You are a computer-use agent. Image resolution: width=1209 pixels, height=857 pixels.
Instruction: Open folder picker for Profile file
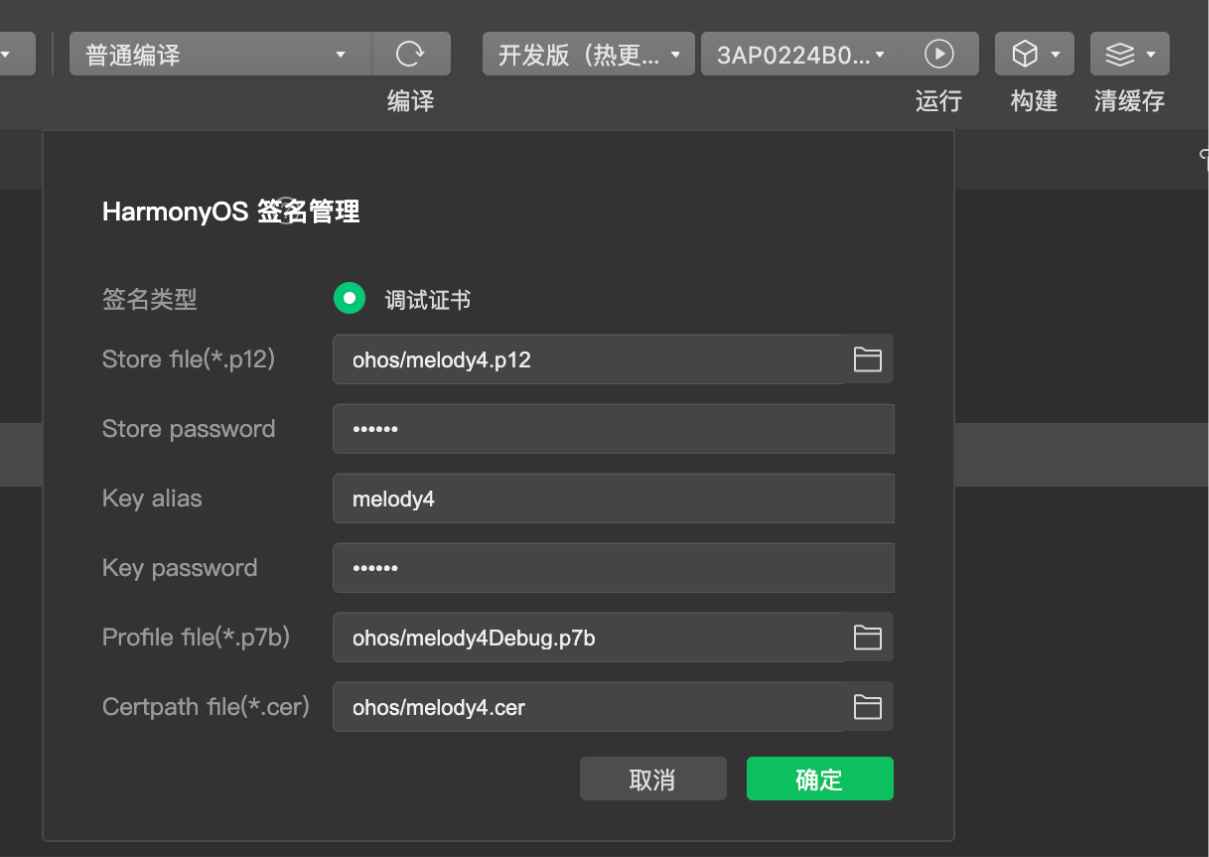pos(867,638)
